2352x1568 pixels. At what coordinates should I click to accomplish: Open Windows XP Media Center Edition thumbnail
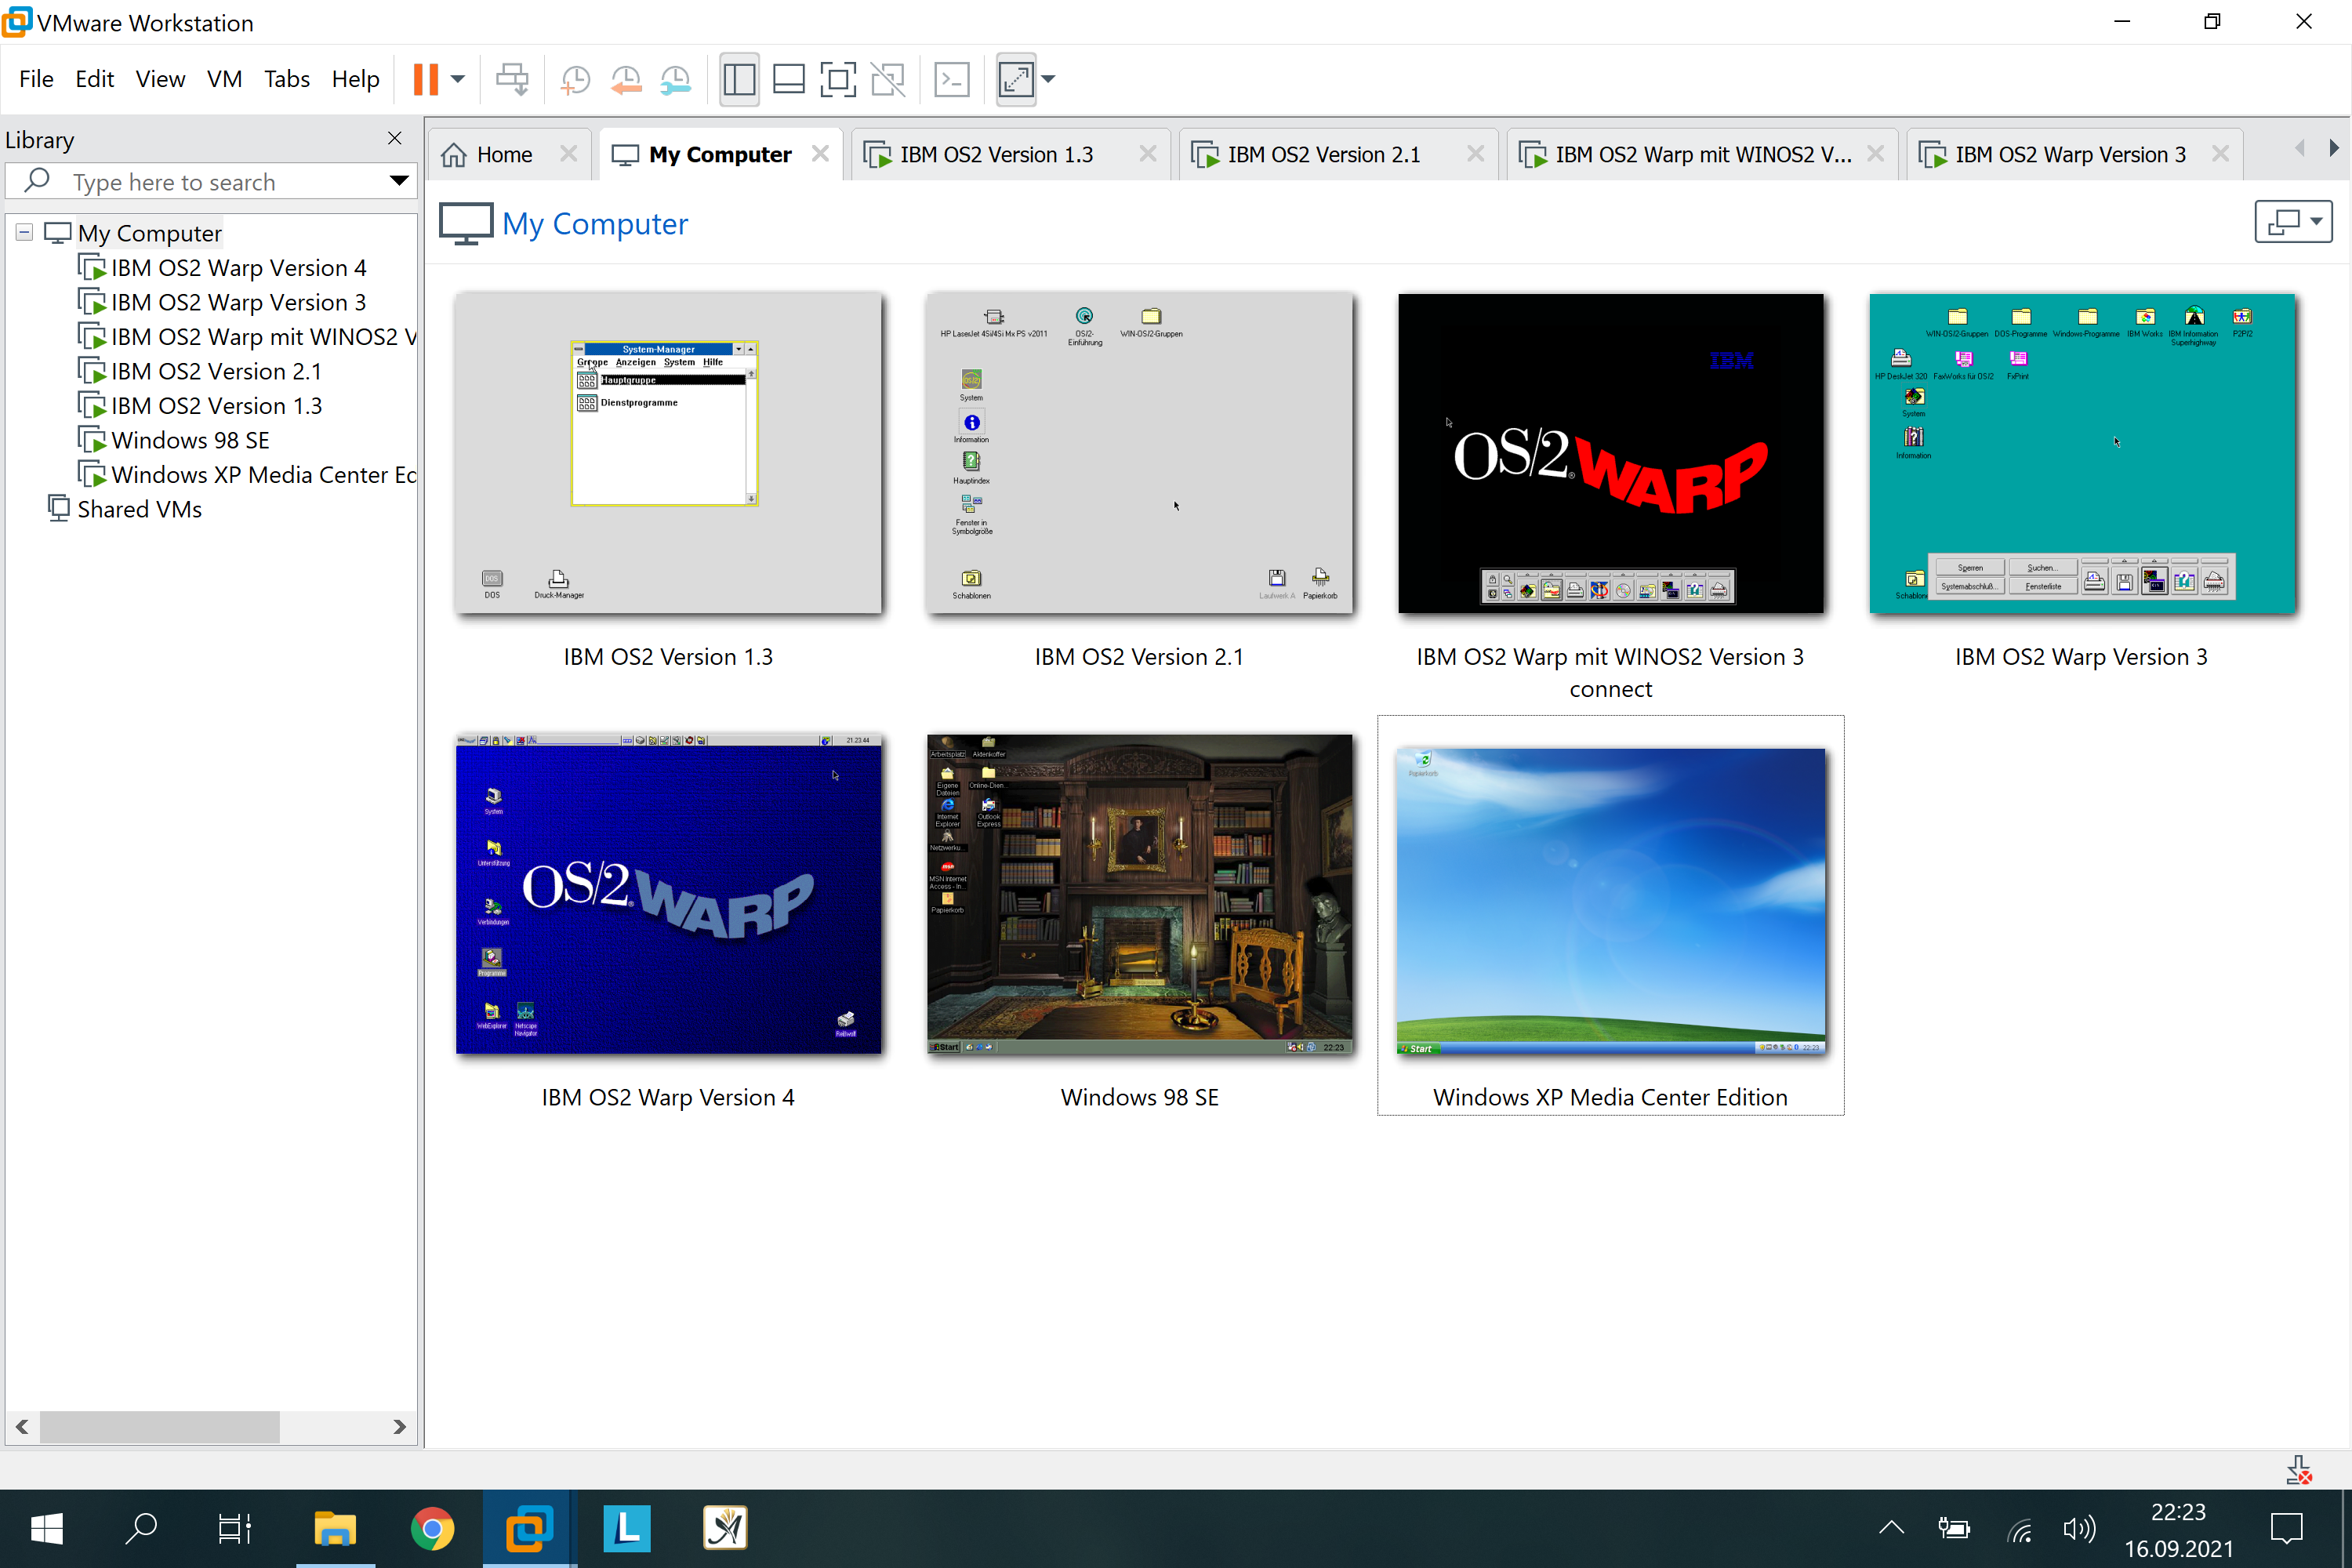pyautogui.click(x=1610, y=901)
